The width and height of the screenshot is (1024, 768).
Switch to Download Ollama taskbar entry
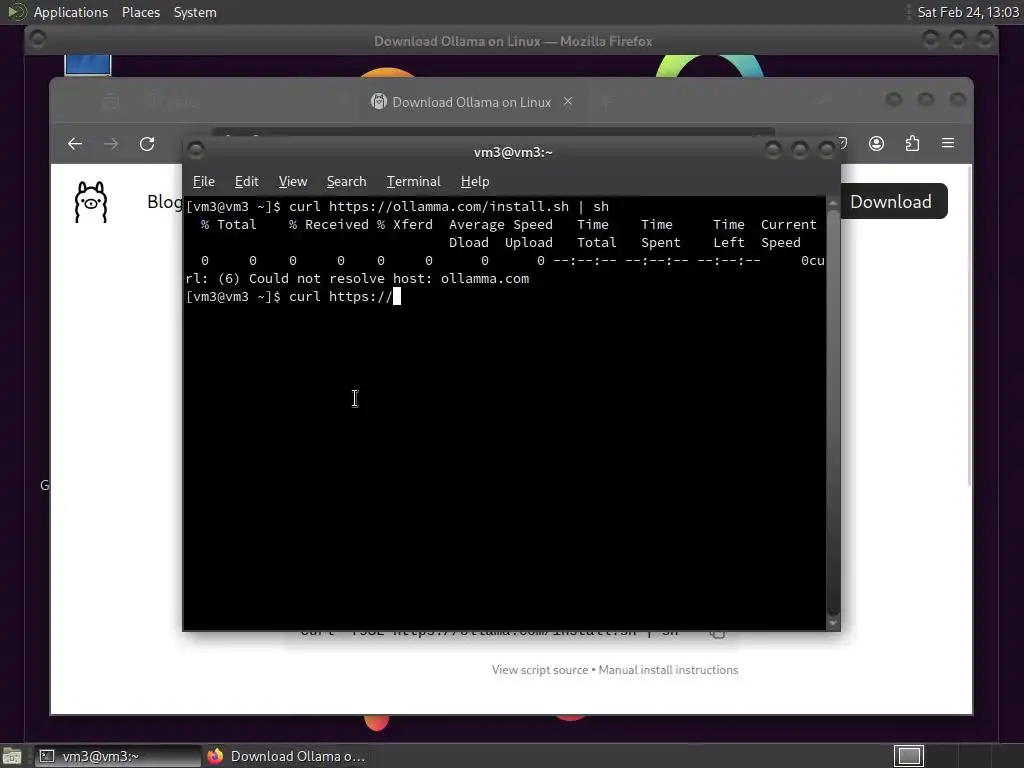click(287, 756)
